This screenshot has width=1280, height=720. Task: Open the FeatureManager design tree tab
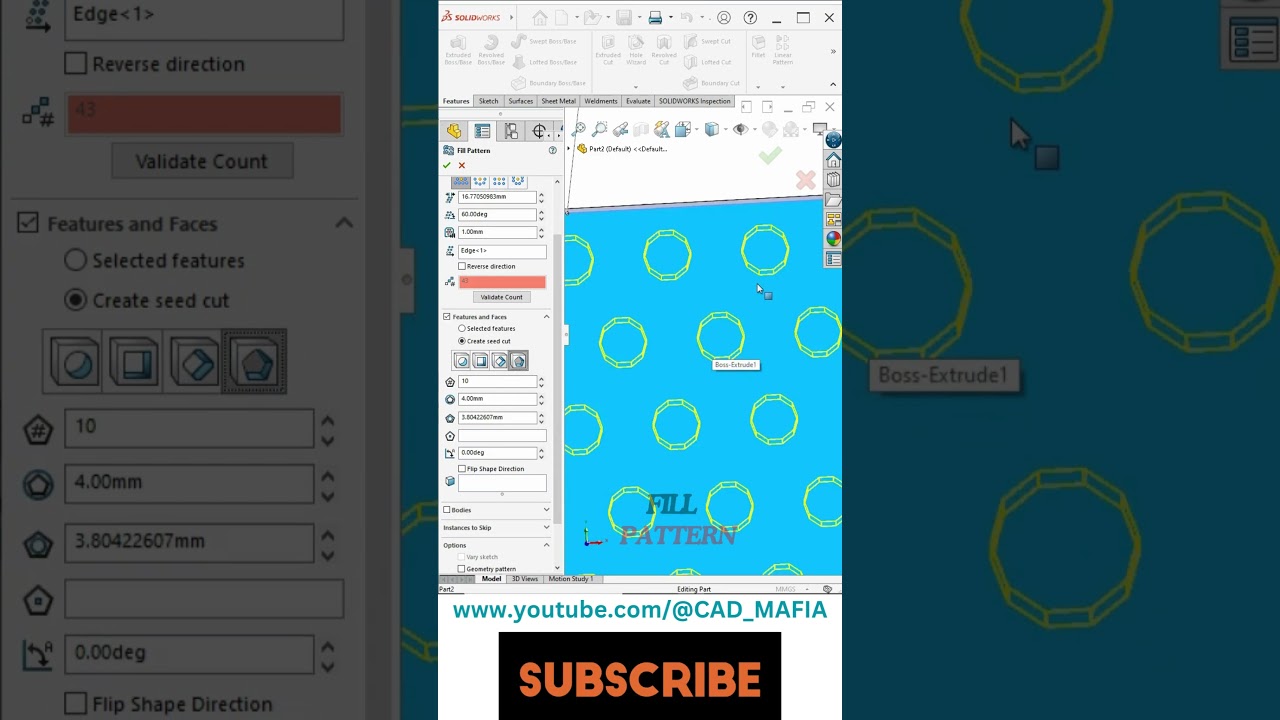point(454,131)
